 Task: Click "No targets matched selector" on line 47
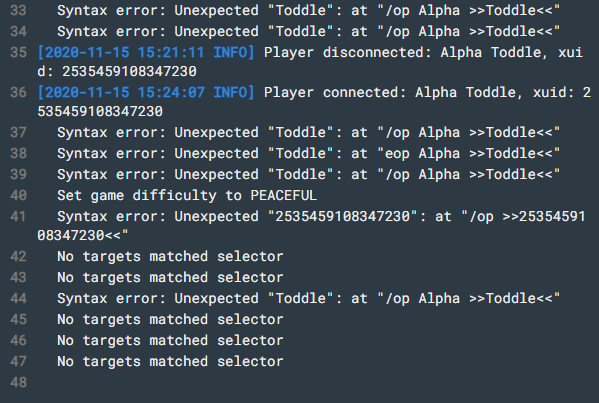click(x=170, y=361)
